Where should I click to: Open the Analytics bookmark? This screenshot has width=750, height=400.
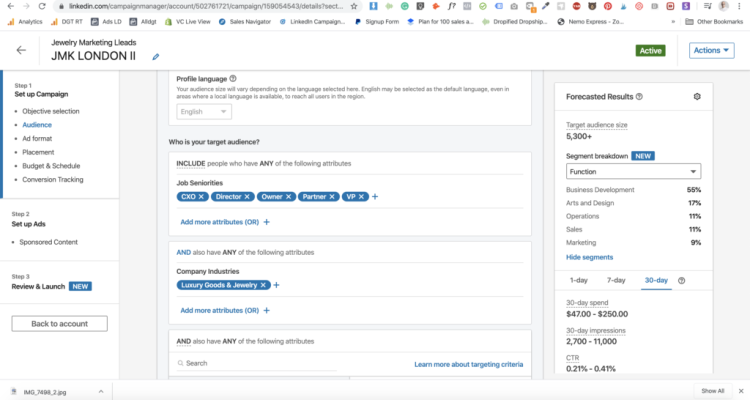25,22
